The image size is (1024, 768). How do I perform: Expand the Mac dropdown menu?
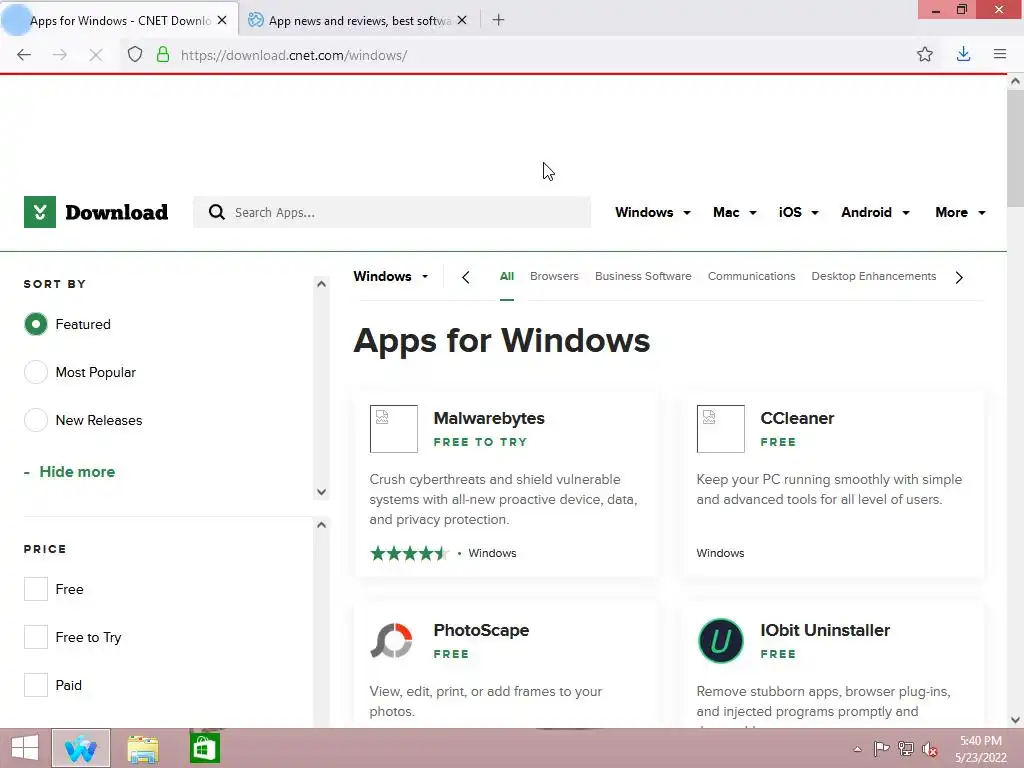coord(735,212)
